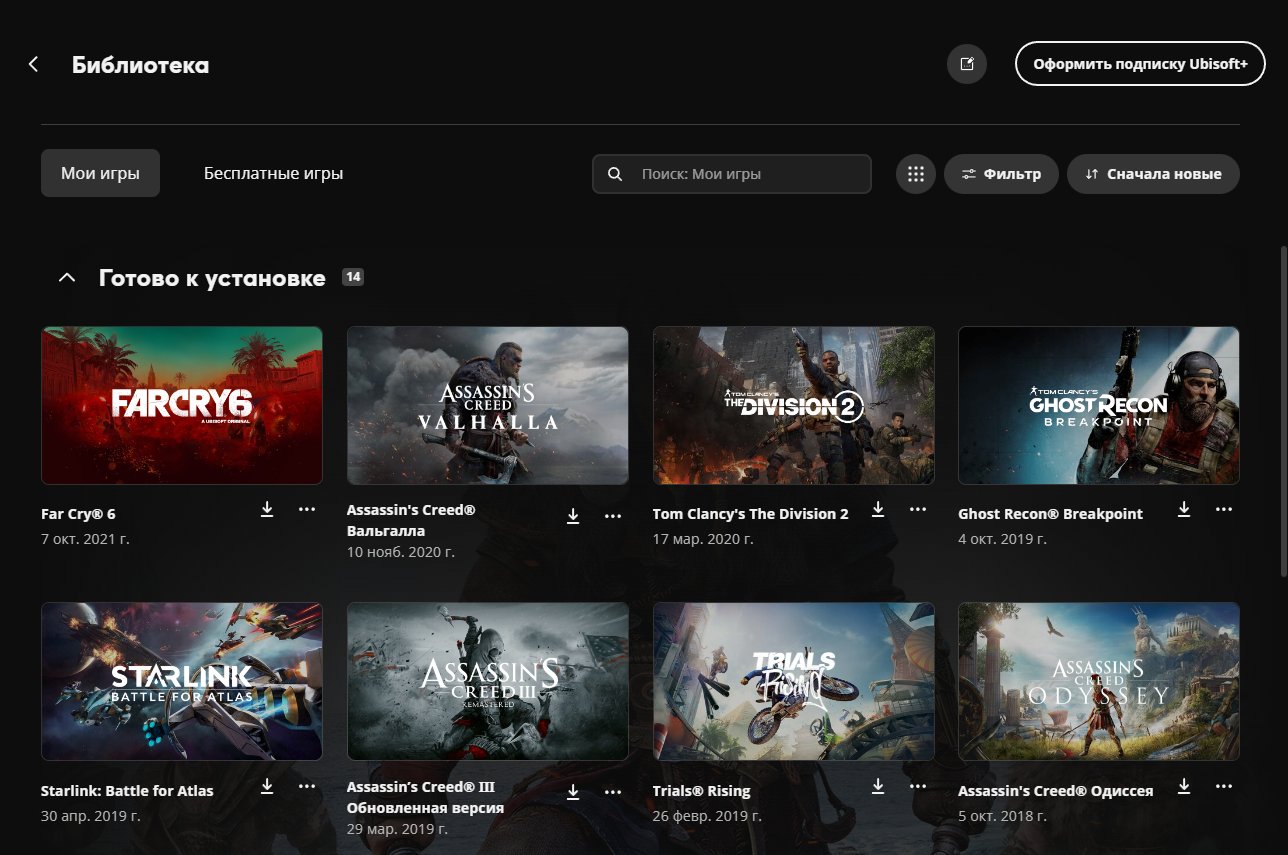Open three-dot menu for Far Cry 6

(307, 510)
